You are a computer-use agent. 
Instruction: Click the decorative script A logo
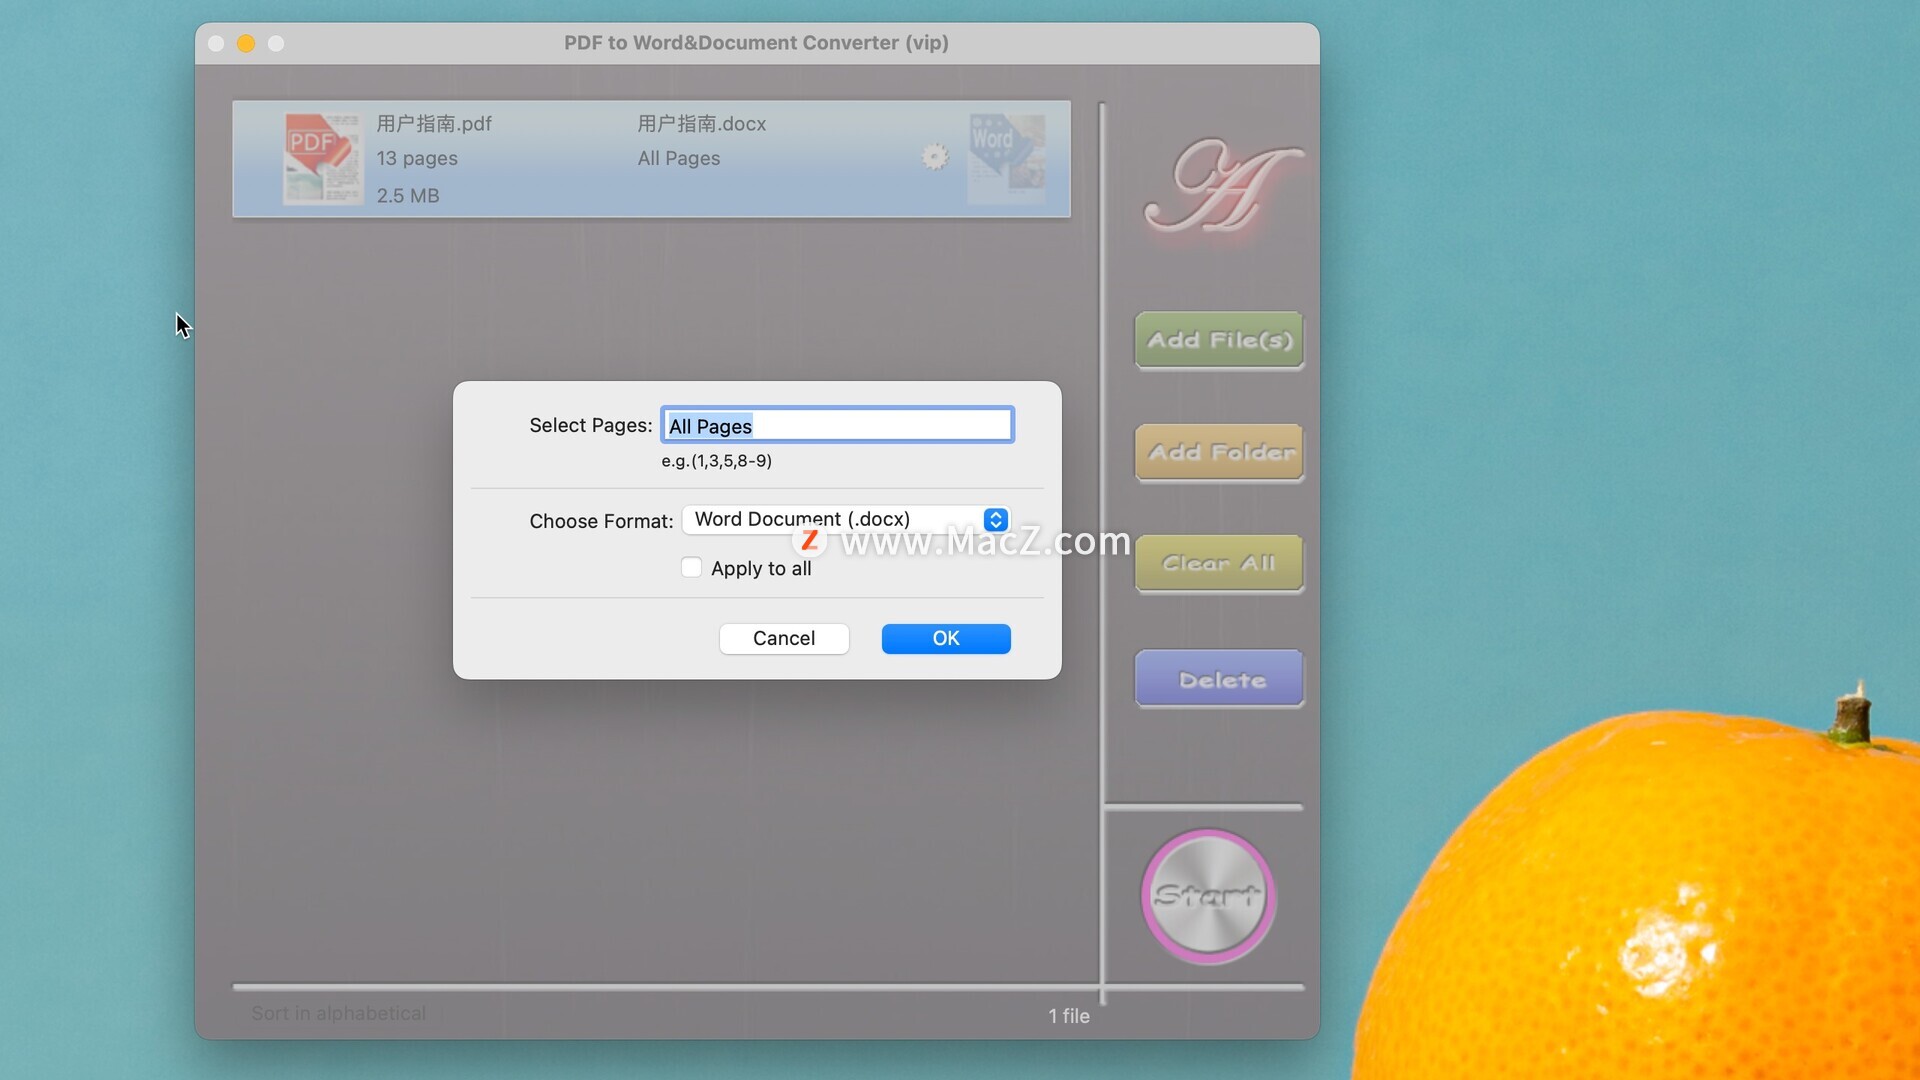1223,186
